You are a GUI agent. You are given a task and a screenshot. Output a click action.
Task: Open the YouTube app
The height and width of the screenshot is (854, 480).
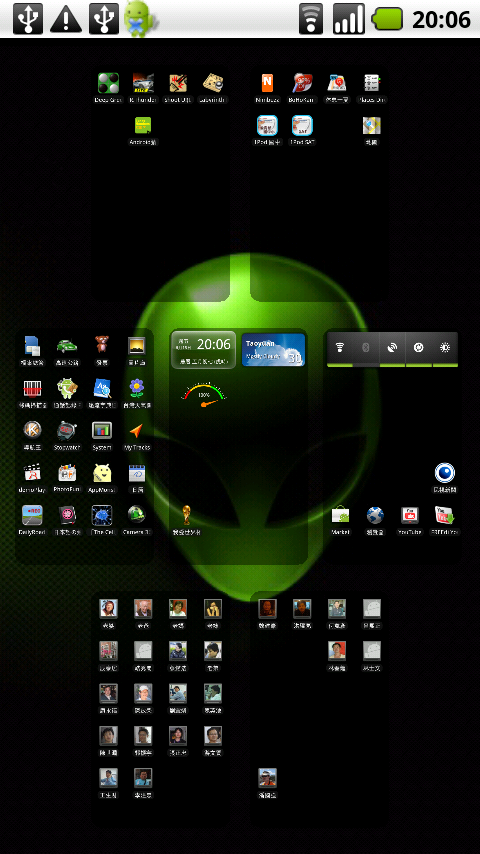[x=410, y=515]
